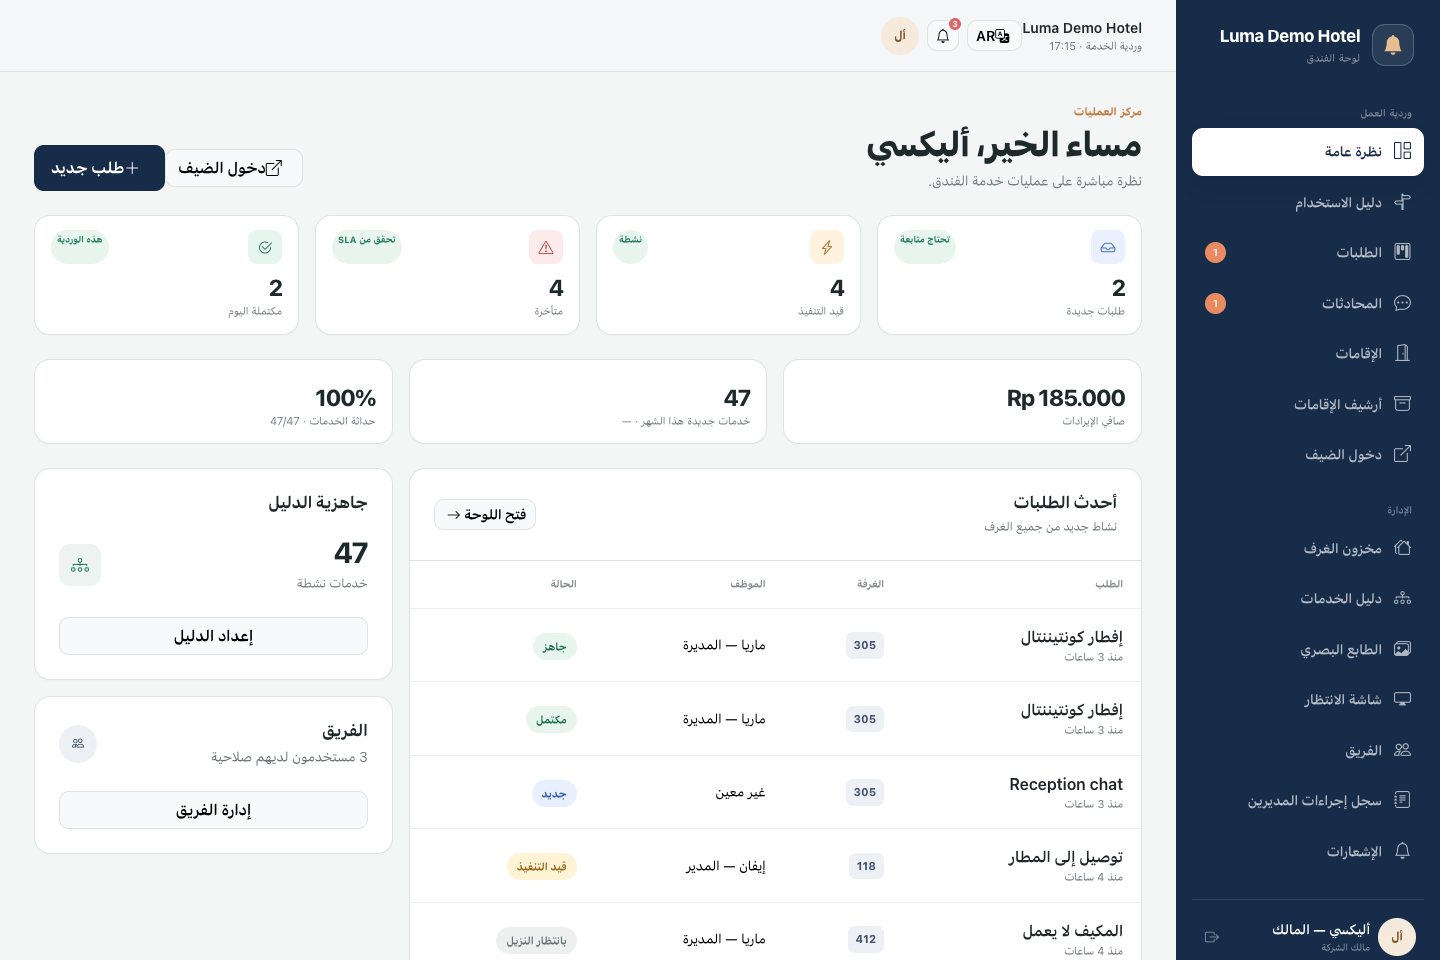
Task: Click the توصيل إلى المطار request
Action: pyautogui.click(x=775, y=866)
